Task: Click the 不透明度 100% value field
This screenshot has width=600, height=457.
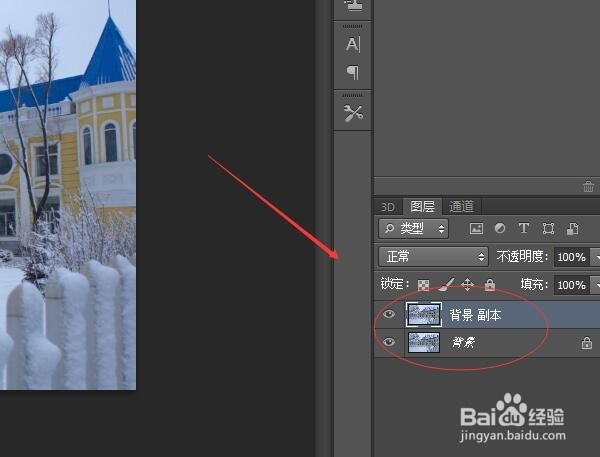Action: (x=572, y=257)
